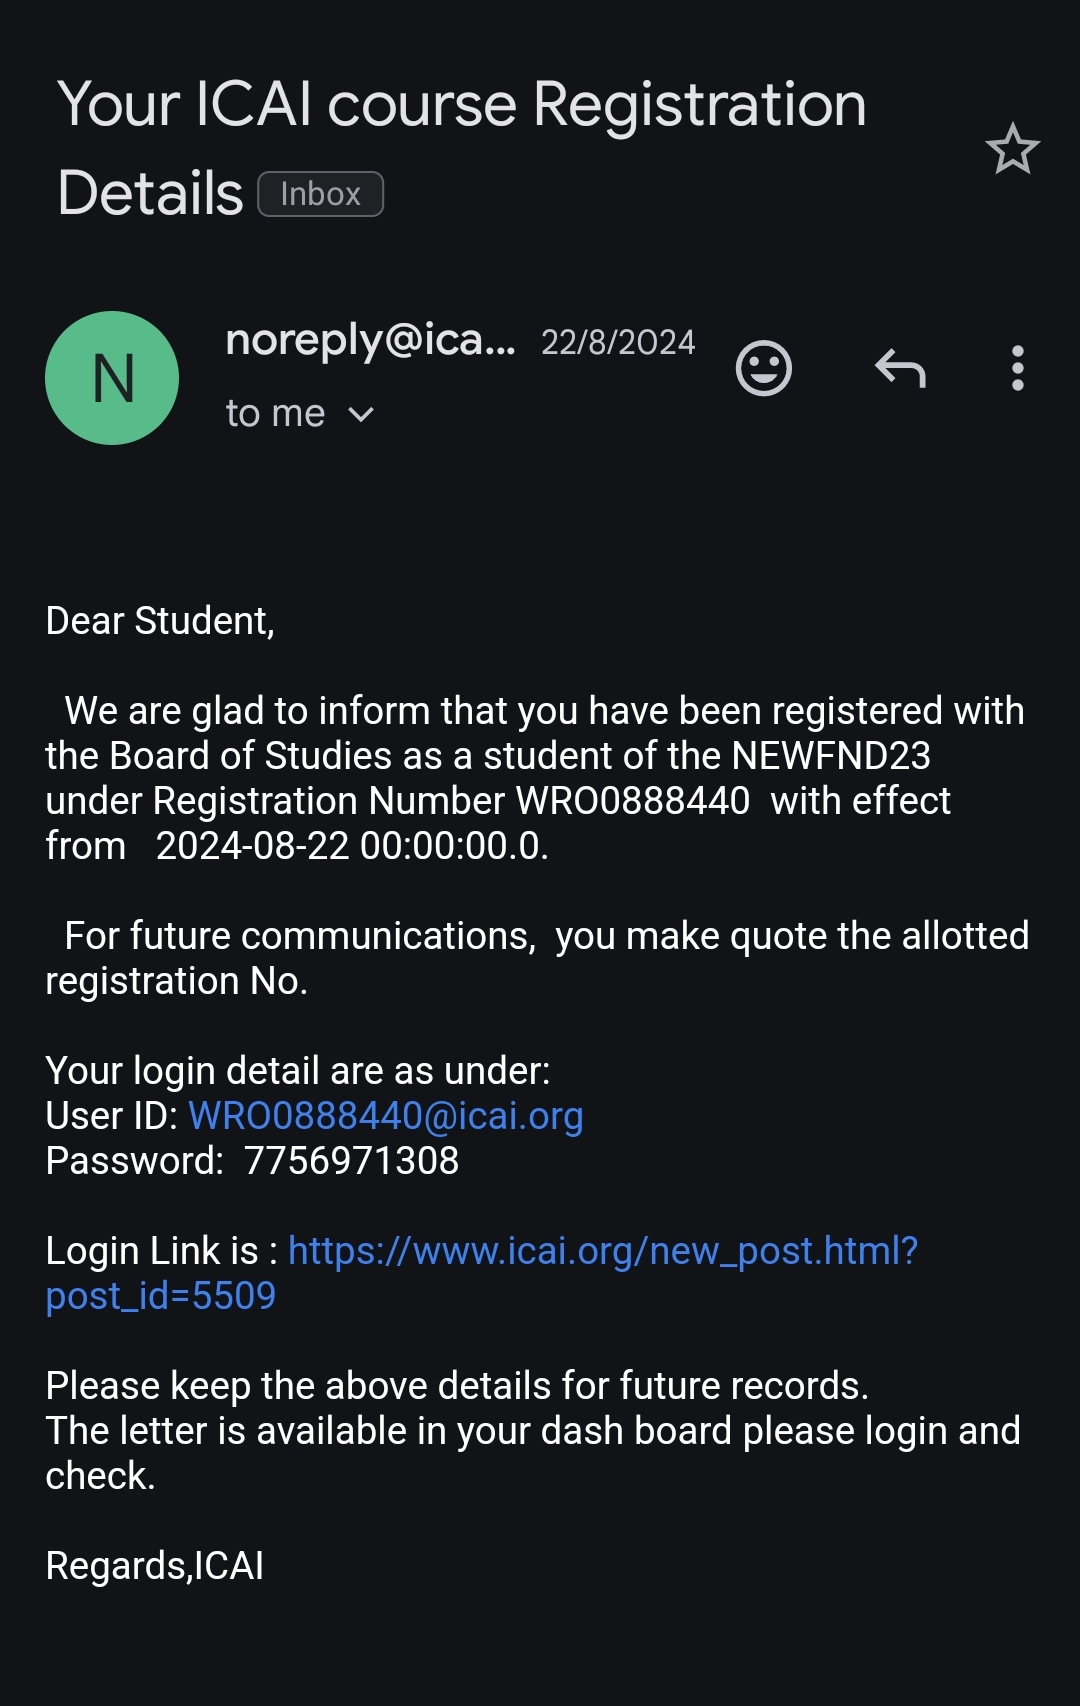Viewport: 1080px width, 1706px height.
Task: Star this ICAI registration email
Action: point(1012,149)
